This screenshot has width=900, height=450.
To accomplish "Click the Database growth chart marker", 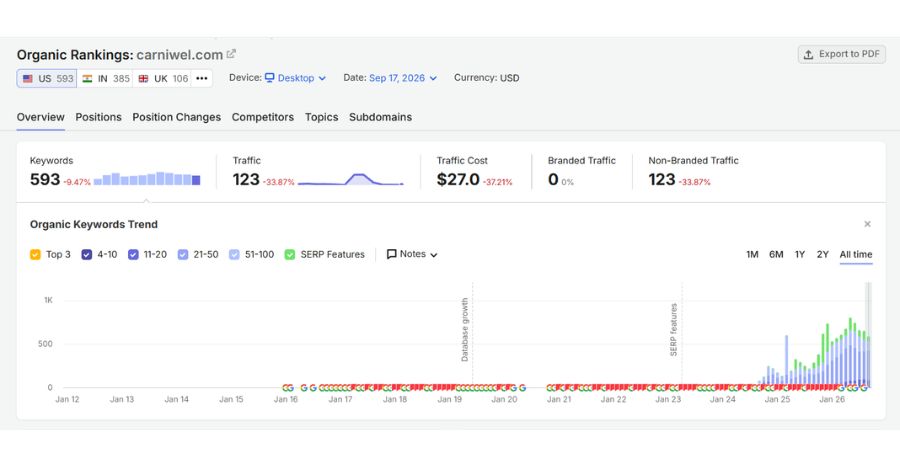I will 465,329.
